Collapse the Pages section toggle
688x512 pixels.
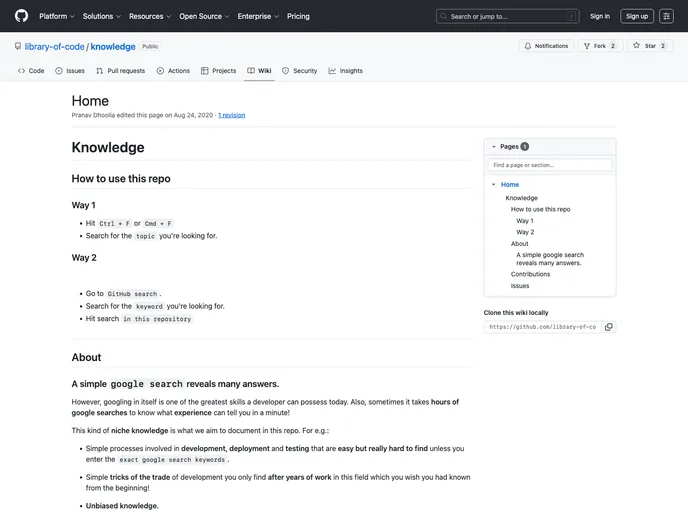tap(493, 146)
